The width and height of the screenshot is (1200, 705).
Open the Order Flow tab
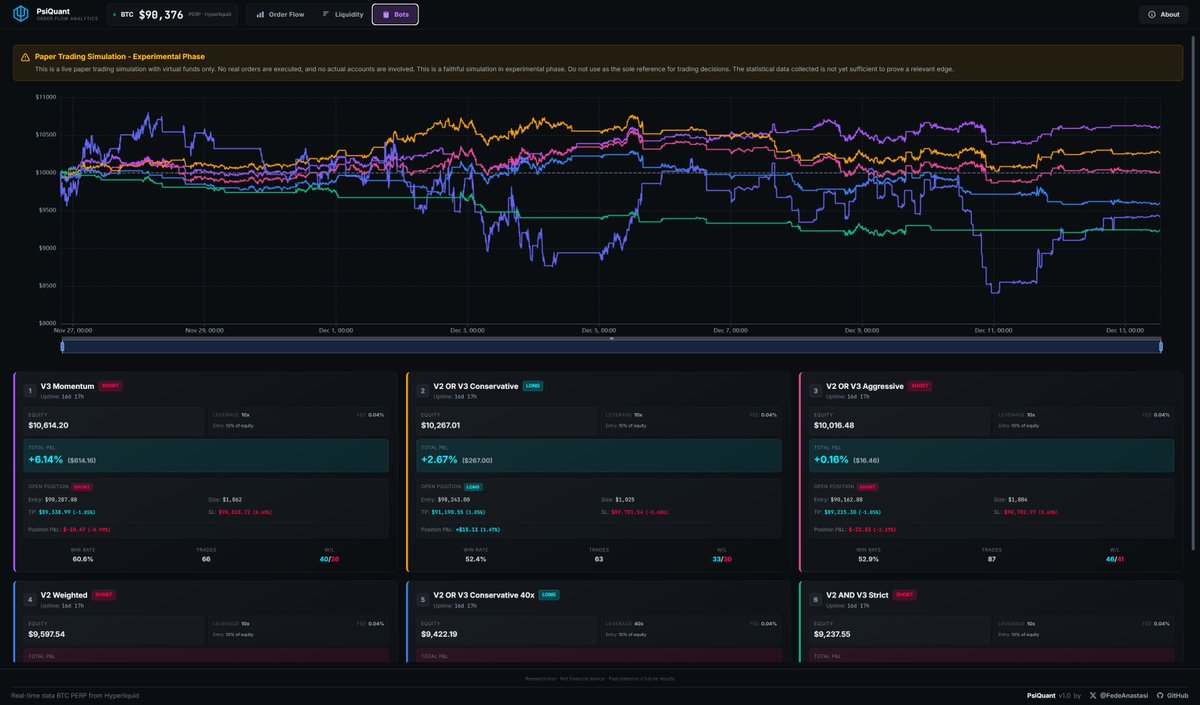pyautogui.click(x=280, y=14)
